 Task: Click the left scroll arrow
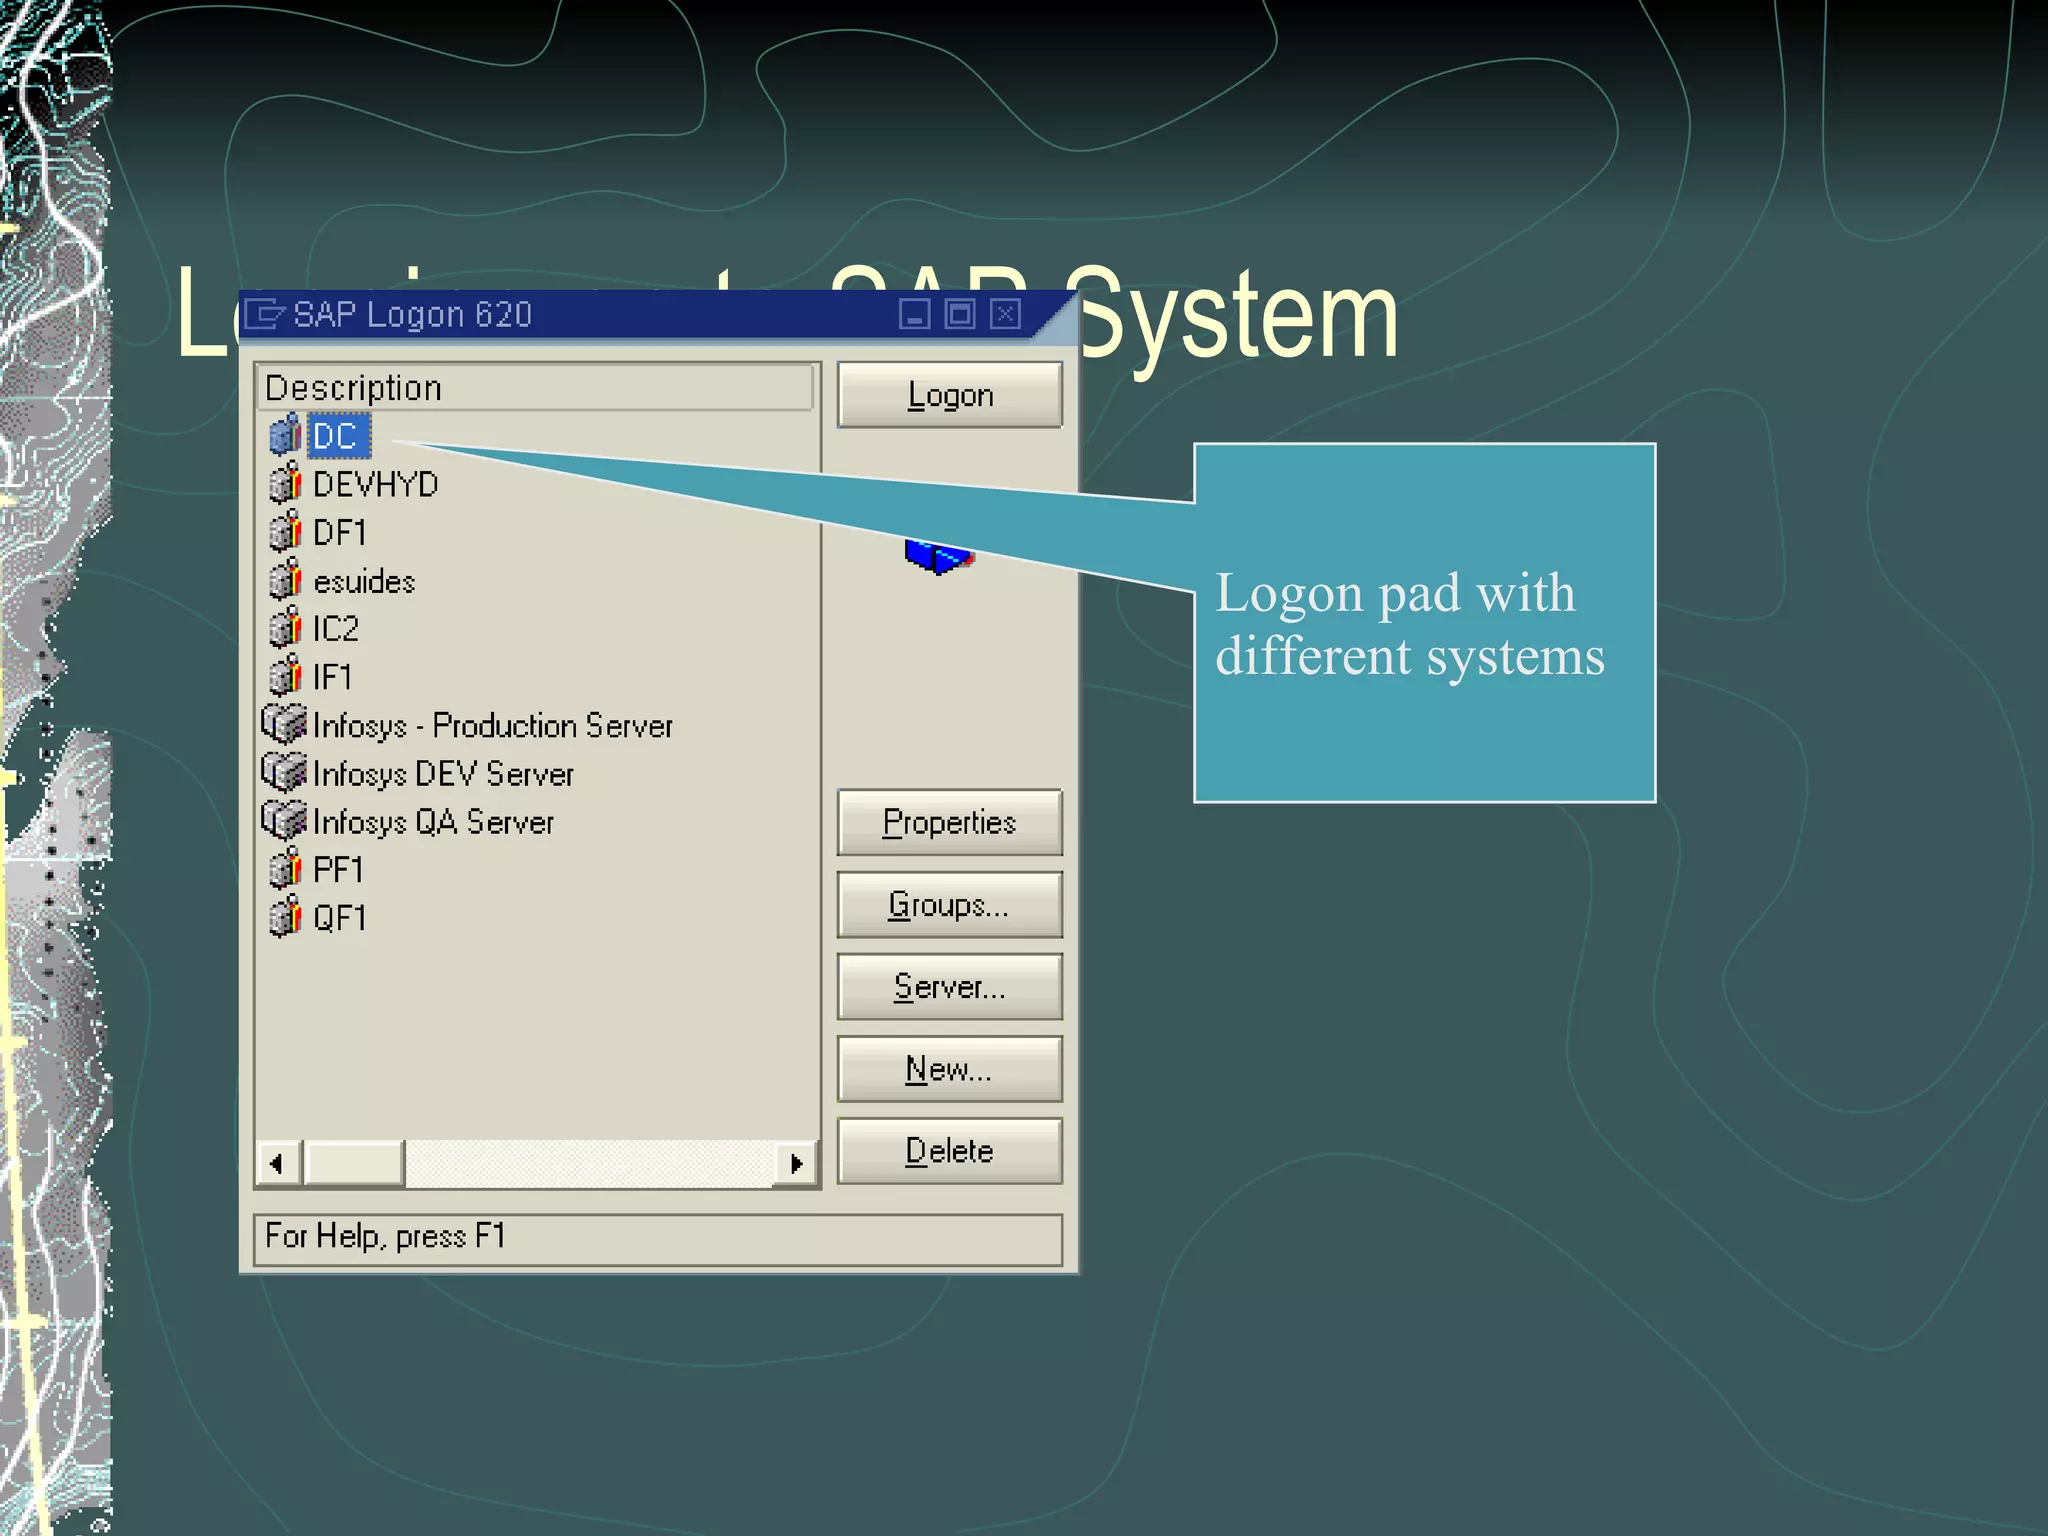pos(278,1163)
